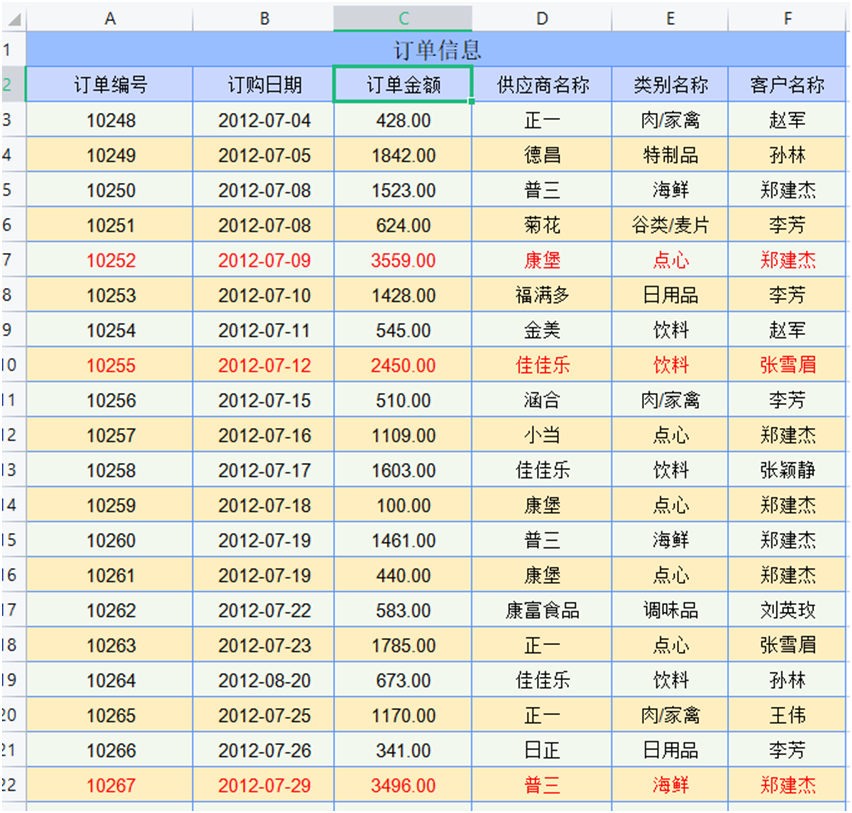Select the 订单编号 header cell

coord(110,85)
